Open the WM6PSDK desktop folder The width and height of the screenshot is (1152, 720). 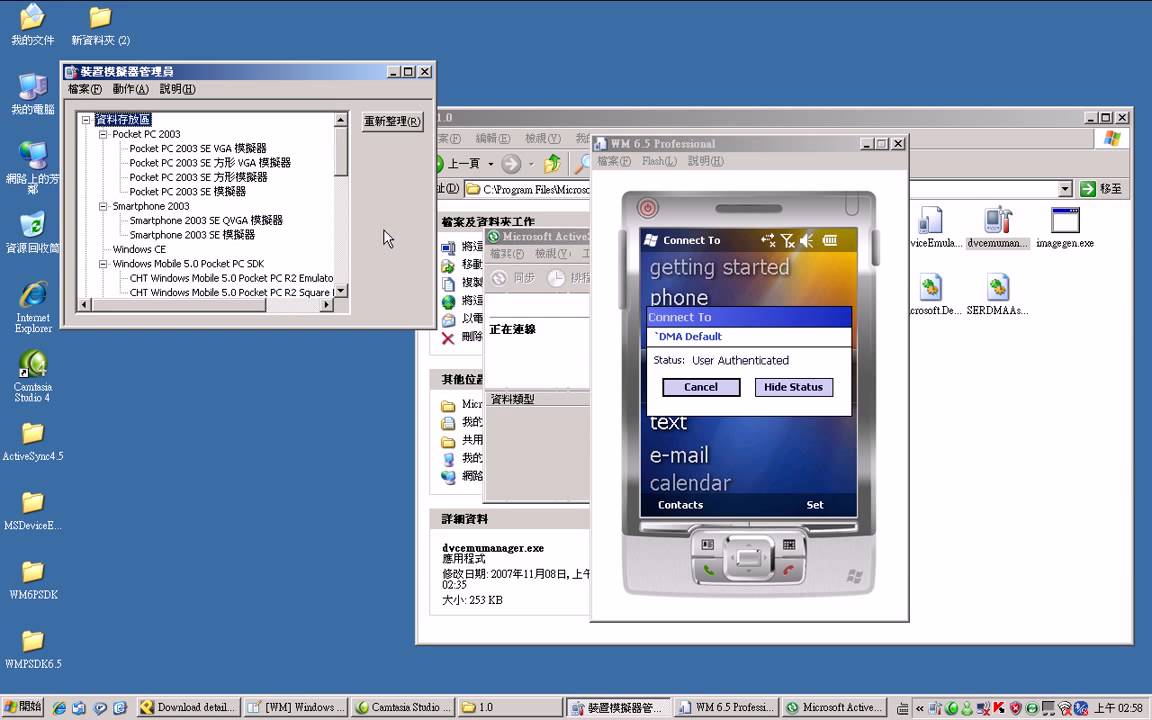(x=32, y=579)
